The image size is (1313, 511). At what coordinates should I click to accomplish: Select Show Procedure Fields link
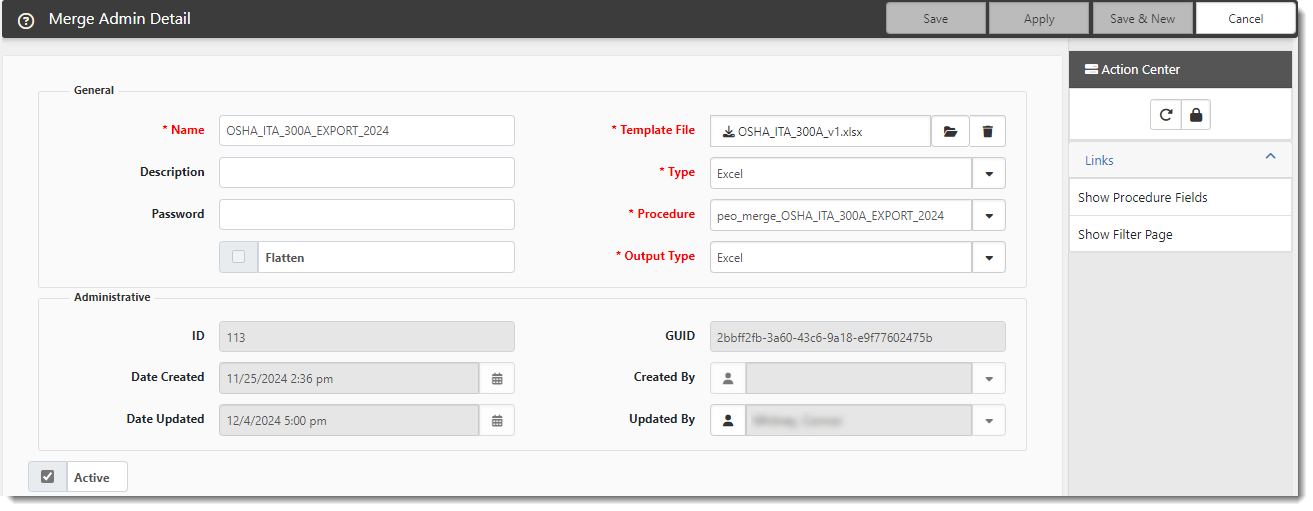tap(1142, 198)
